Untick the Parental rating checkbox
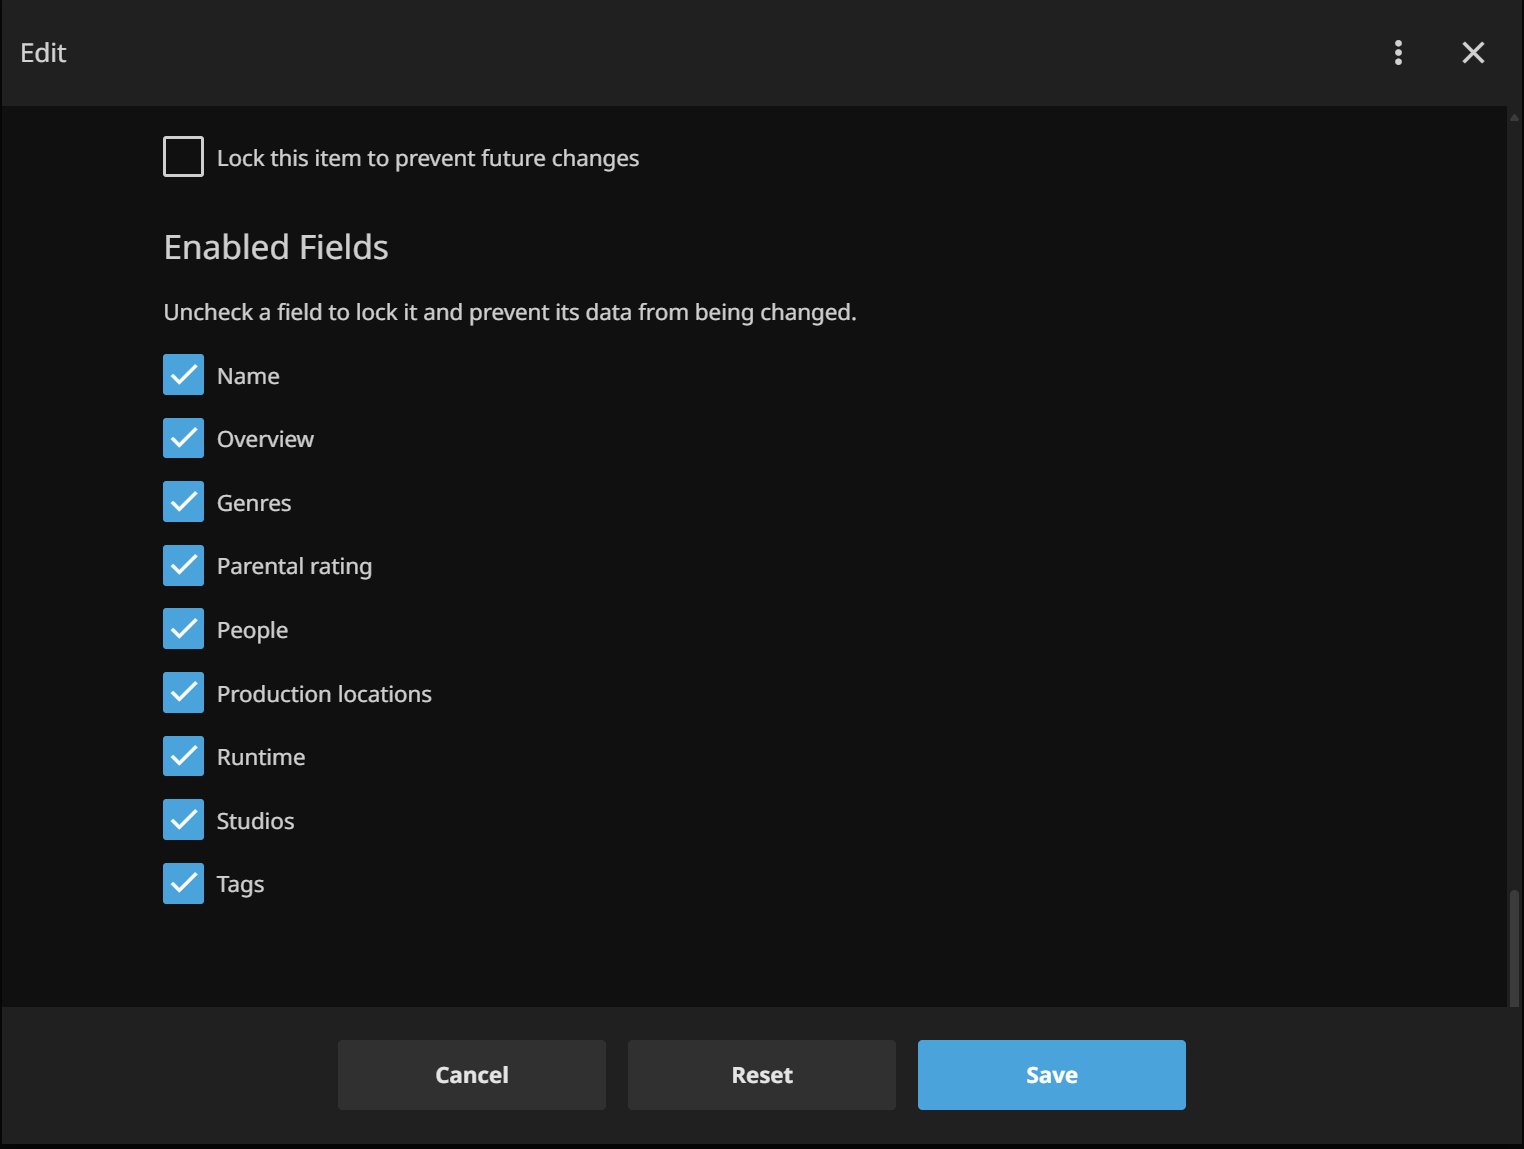Screen dimensions: 1524x1149 [x=183, y=566]
